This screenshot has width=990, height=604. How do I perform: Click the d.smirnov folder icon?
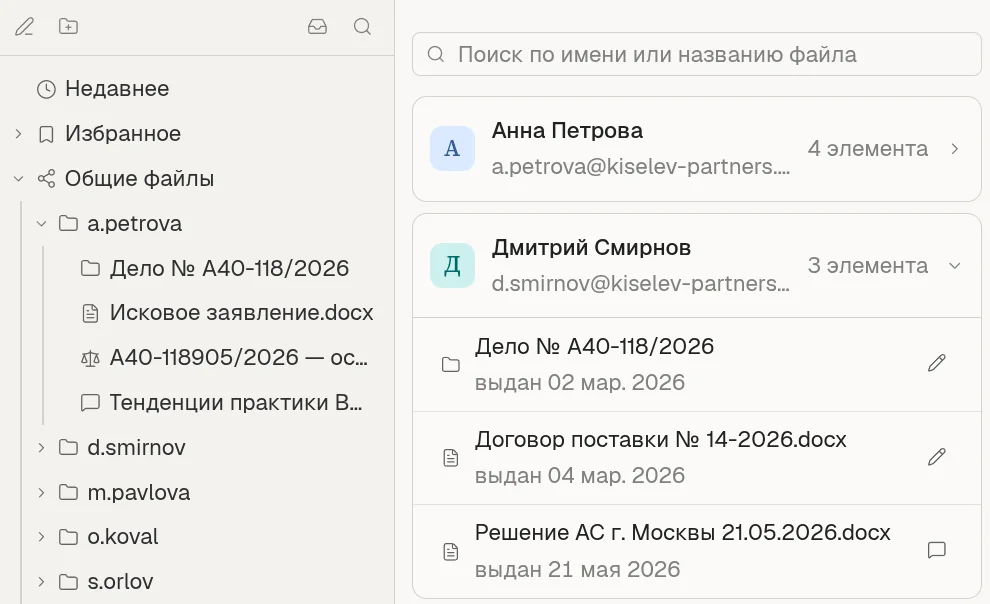(68, 447)
